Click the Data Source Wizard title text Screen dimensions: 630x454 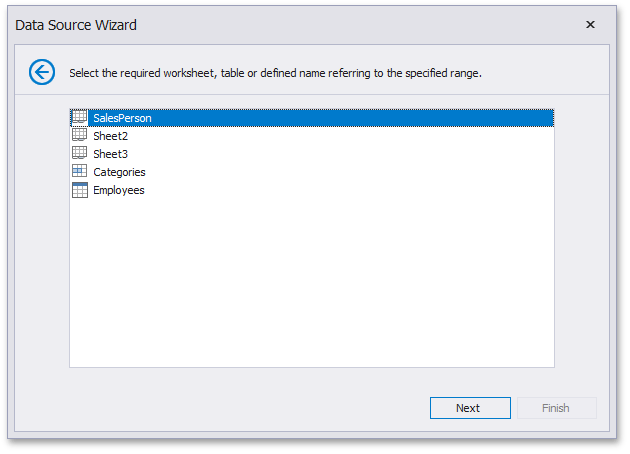(x=76, y=25)
